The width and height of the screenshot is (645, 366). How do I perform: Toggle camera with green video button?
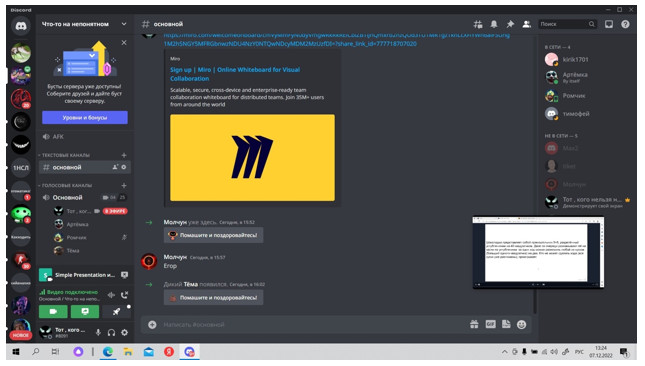pyautogui.click(x=53, y=311)
